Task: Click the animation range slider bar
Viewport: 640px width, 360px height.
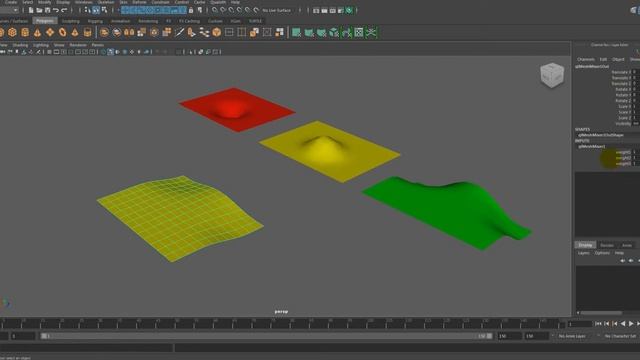Action: click(x=266, y=336)
